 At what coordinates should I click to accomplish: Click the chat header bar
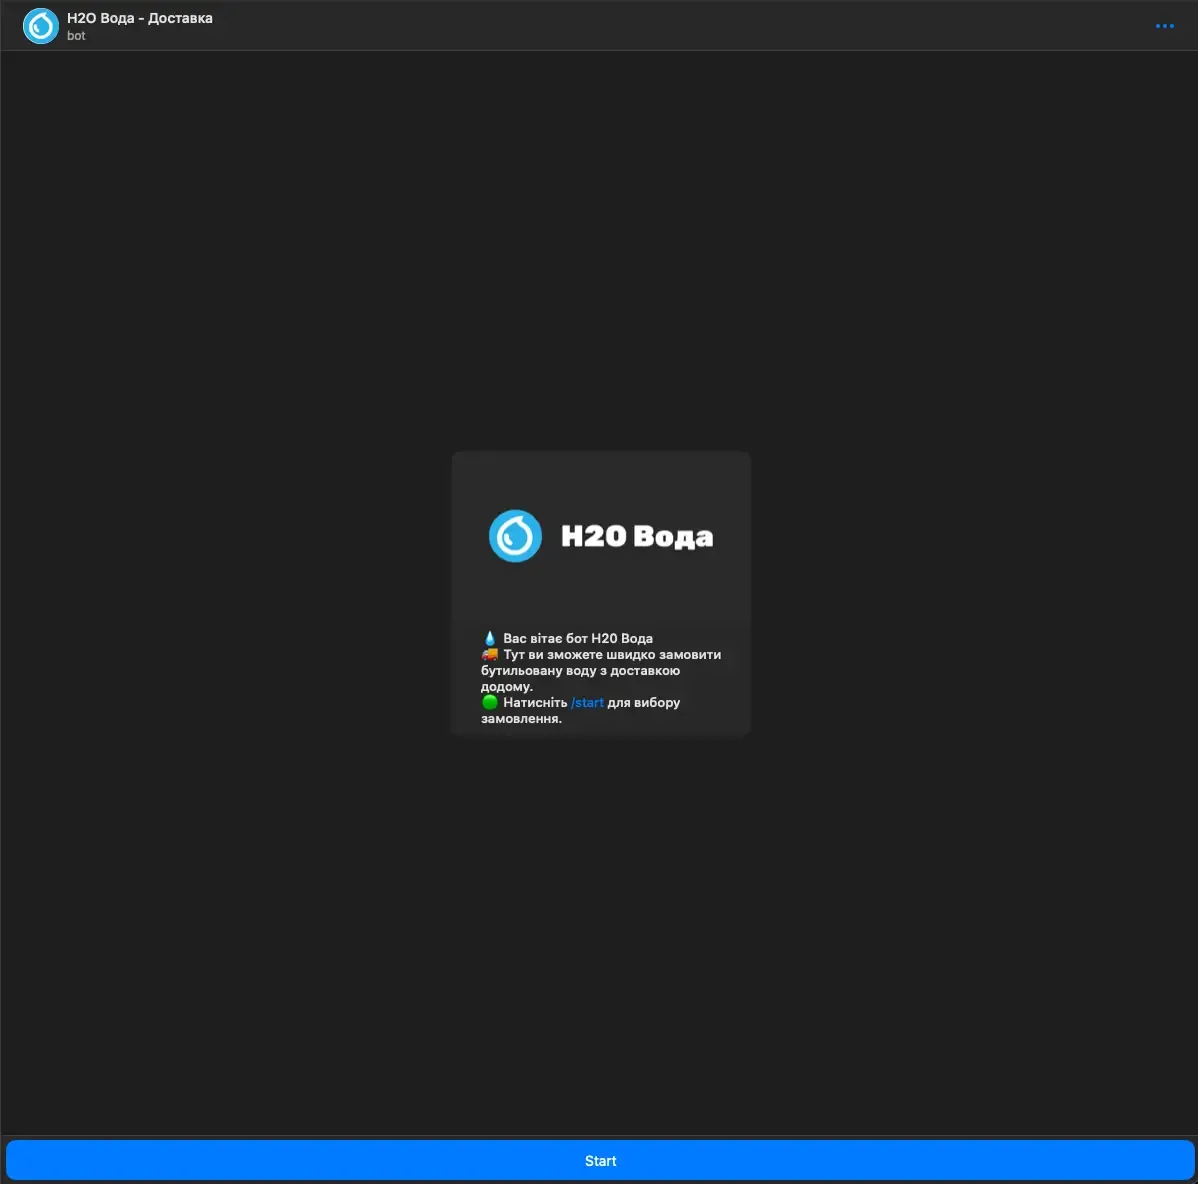600,25
